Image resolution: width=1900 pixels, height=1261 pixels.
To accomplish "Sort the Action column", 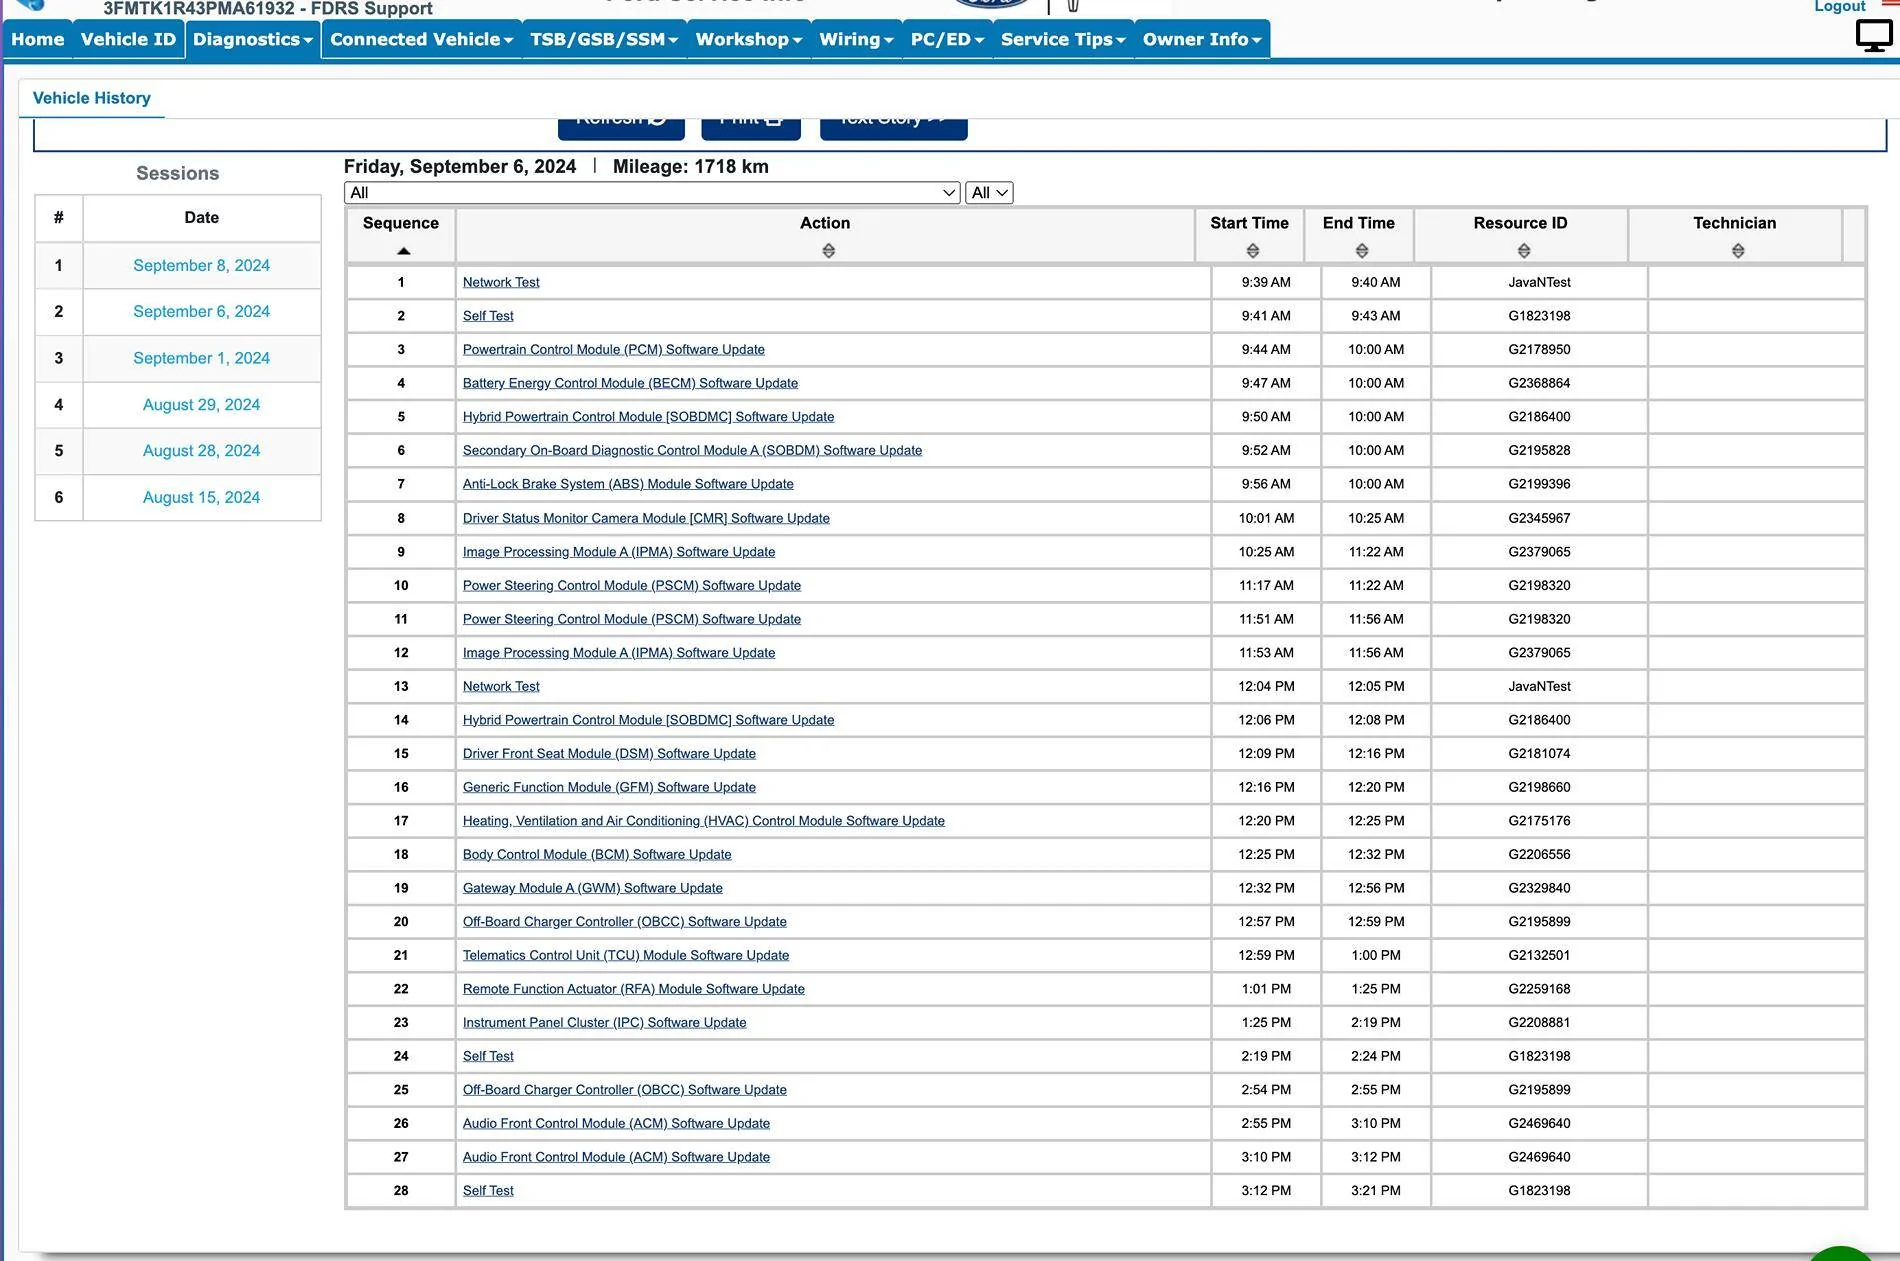I will 828,251.
